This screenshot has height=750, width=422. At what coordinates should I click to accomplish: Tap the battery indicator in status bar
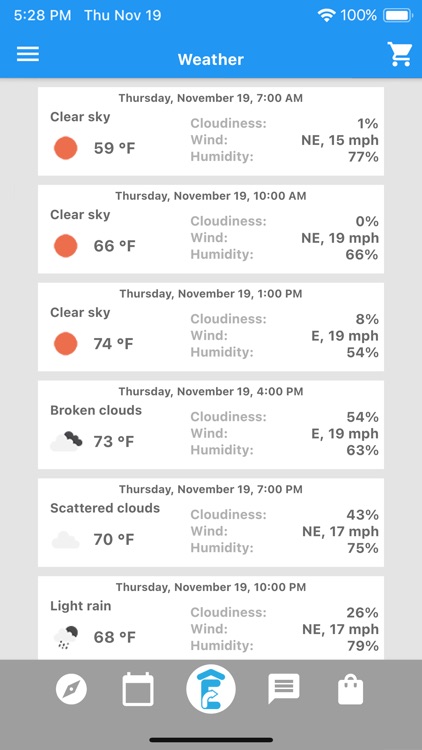[398, 15]
